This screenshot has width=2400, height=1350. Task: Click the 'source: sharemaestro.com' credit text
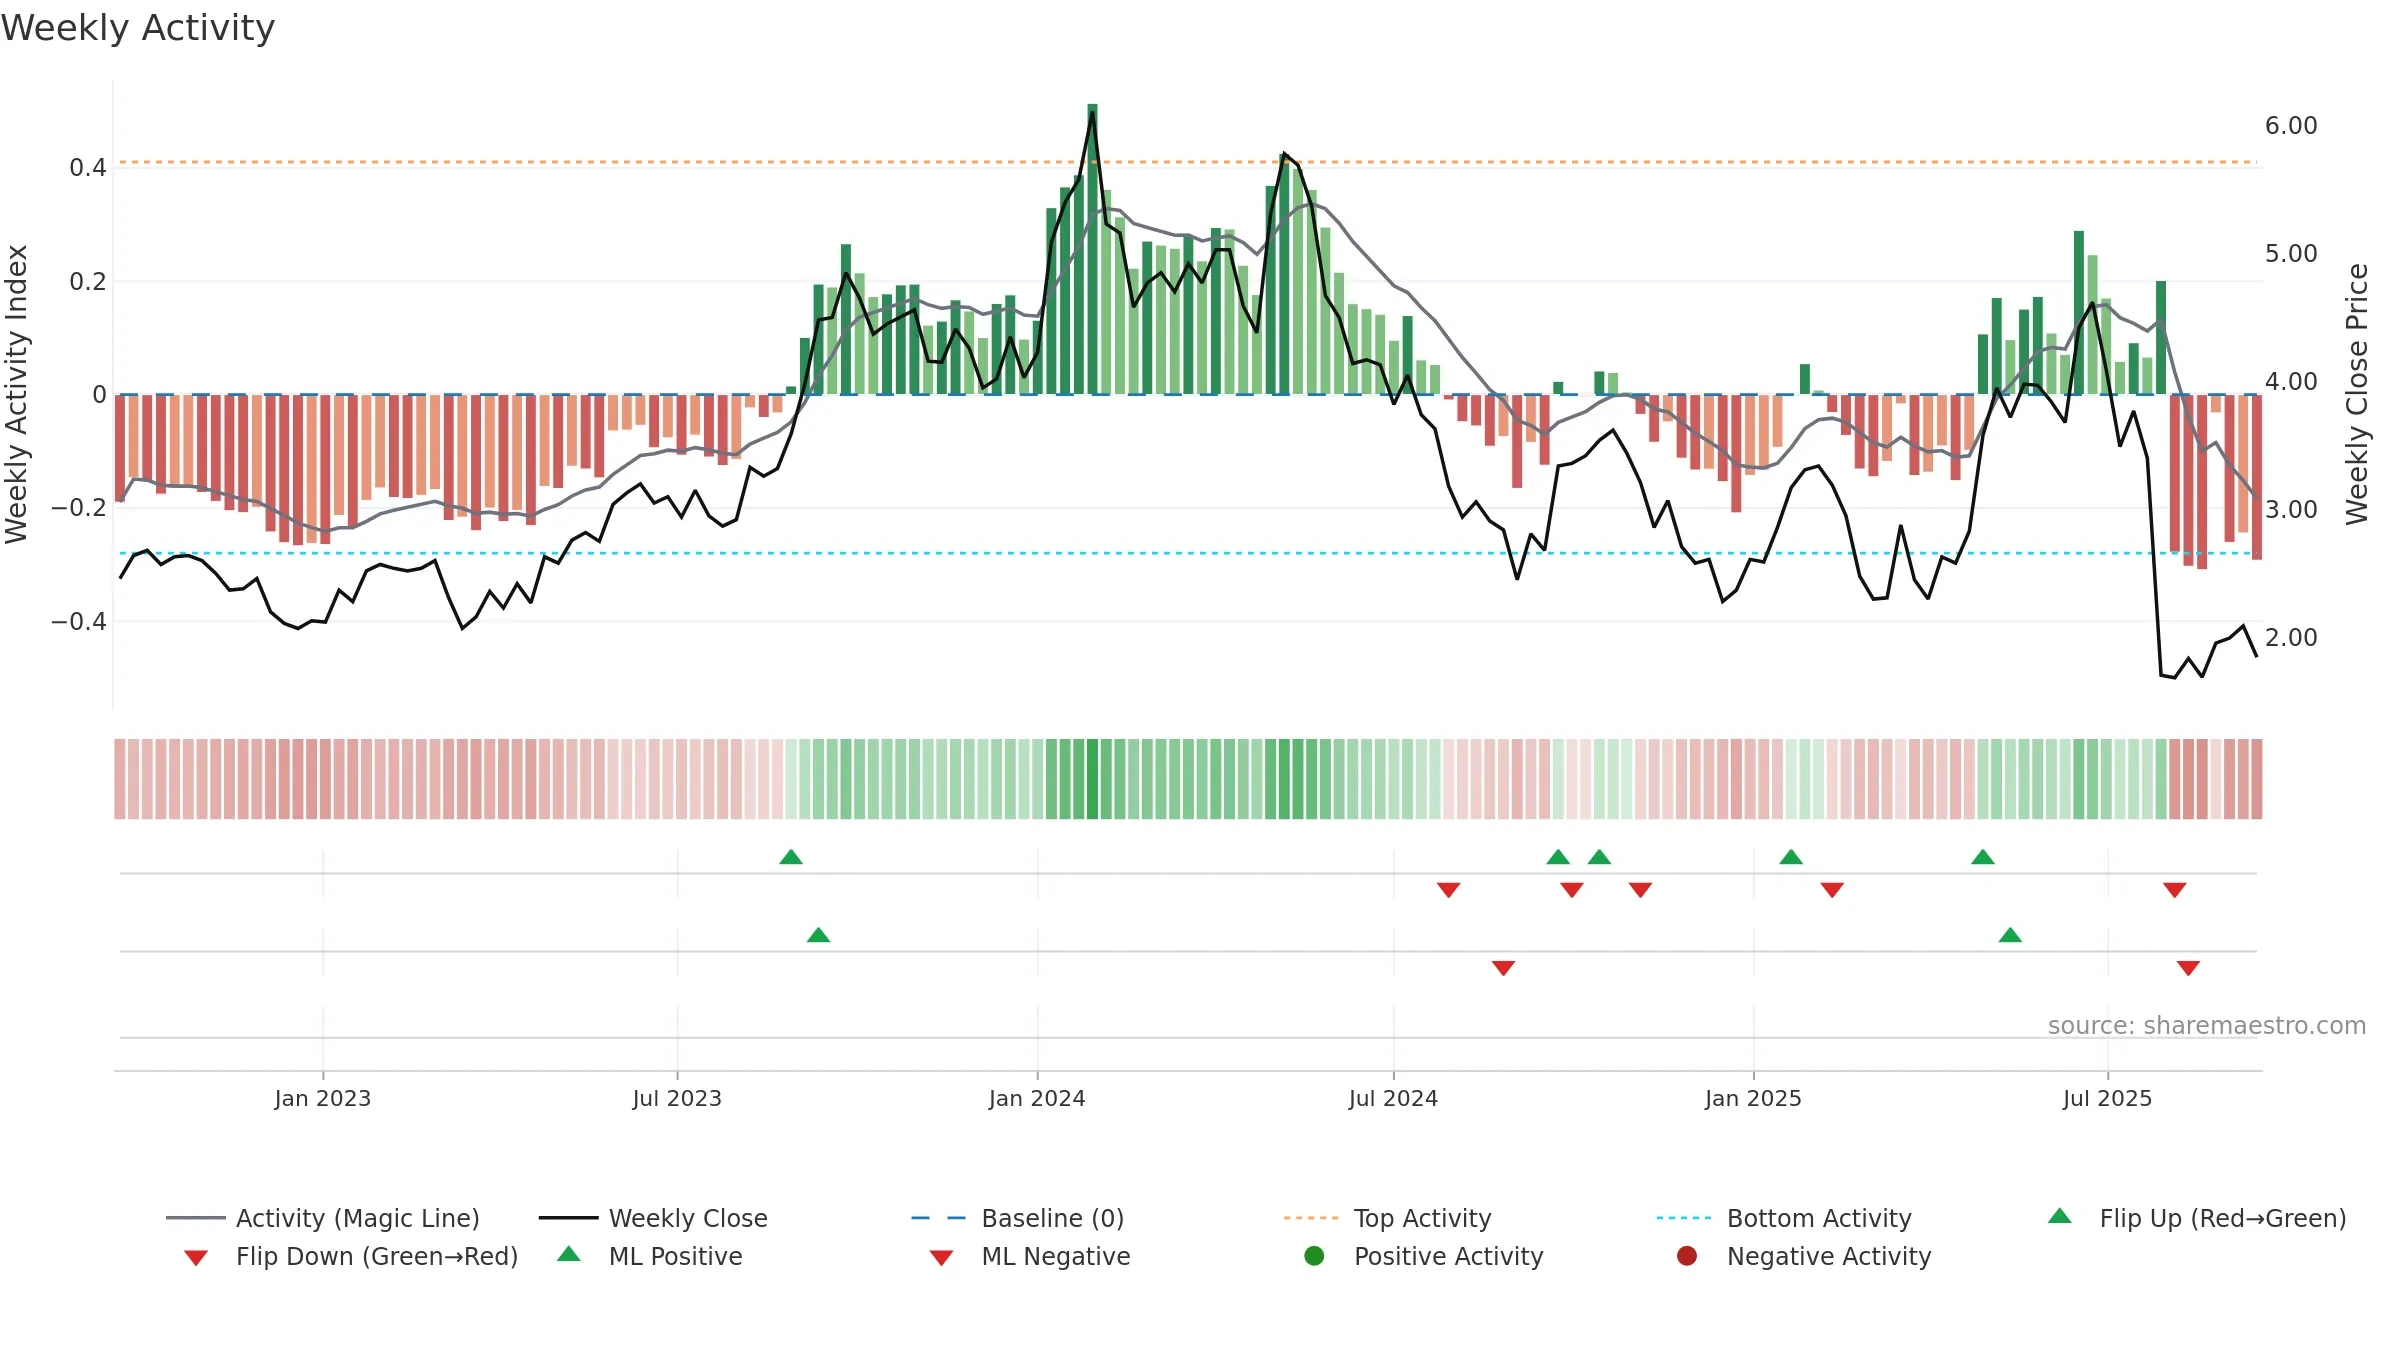pyautogui.click(x=2207, y=1025)
